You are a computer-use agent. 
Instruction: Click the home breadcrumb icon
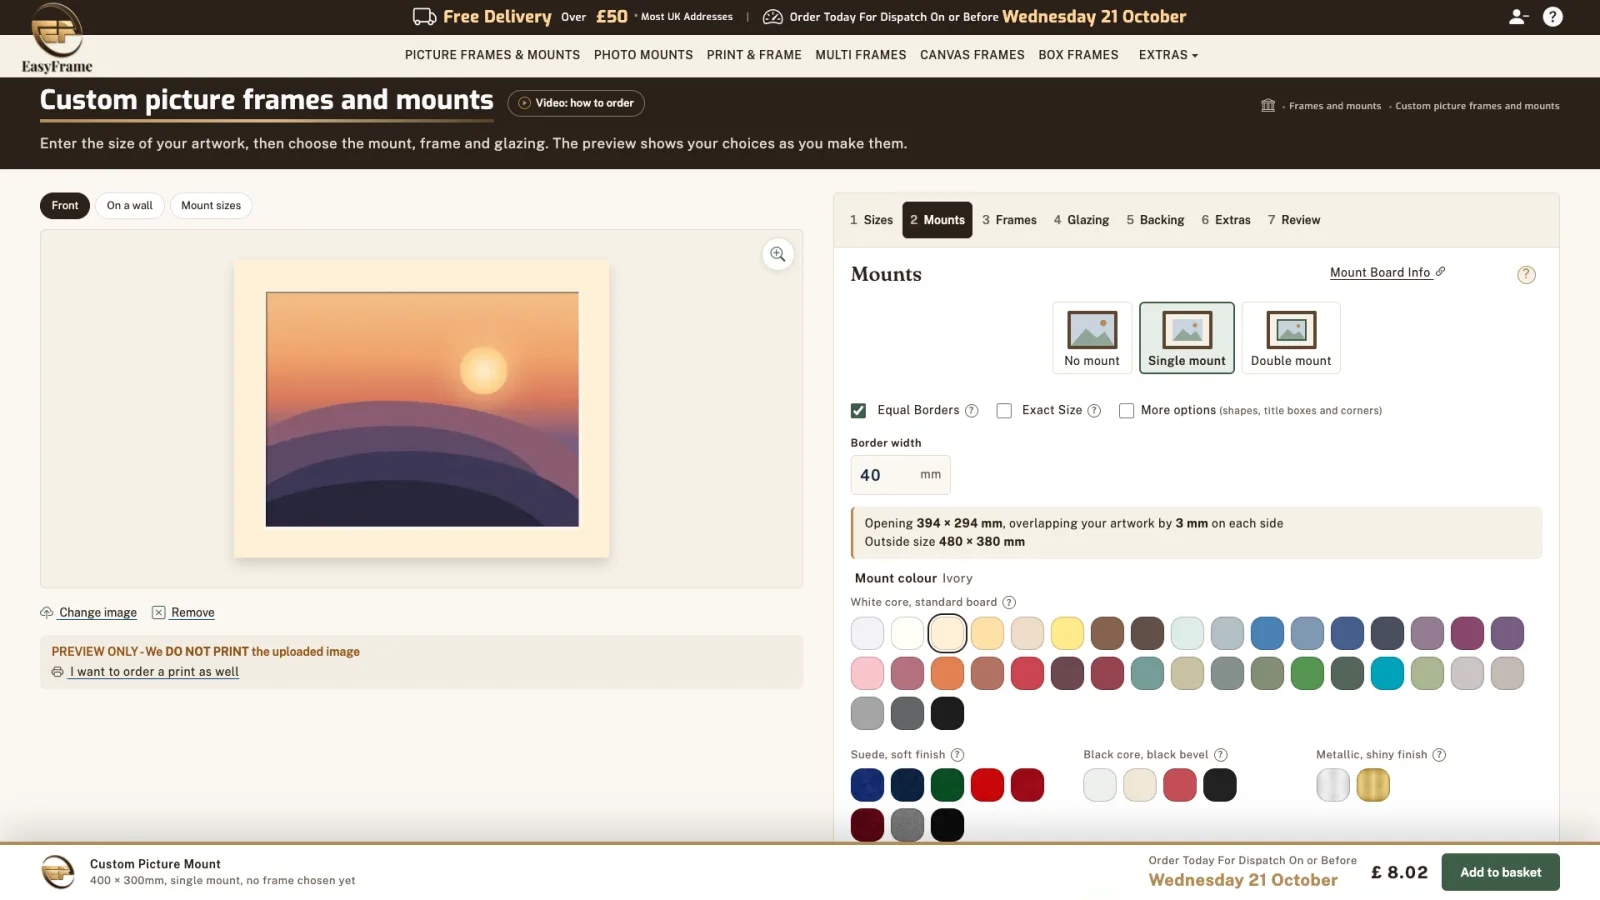point(1268,105)
